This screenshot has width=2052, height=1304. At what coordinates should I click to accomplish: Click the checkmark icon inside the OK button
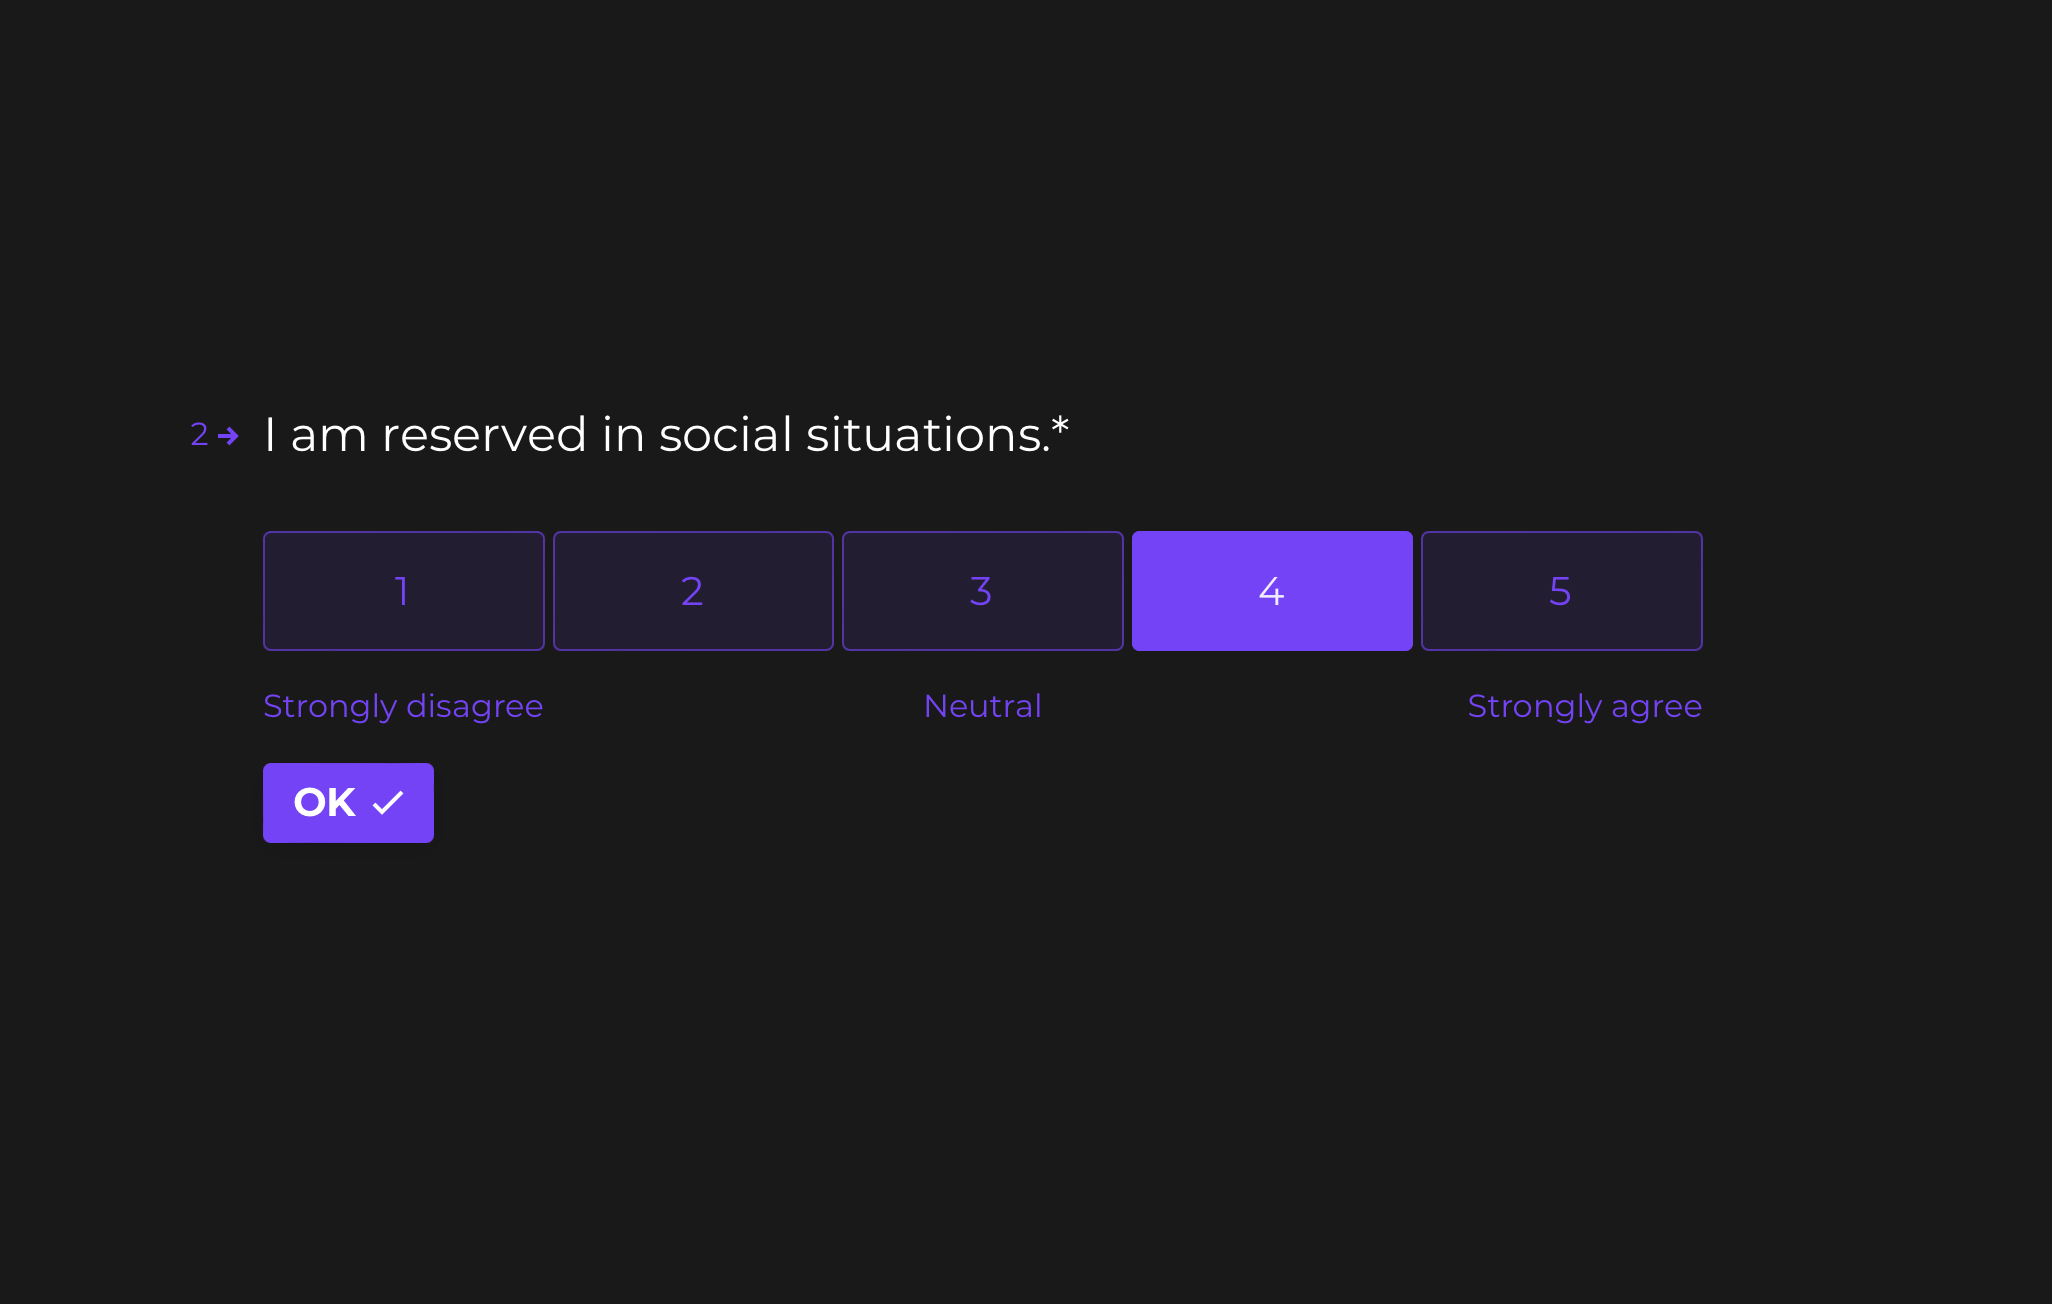pyautogui.click(x=387, y=802)
